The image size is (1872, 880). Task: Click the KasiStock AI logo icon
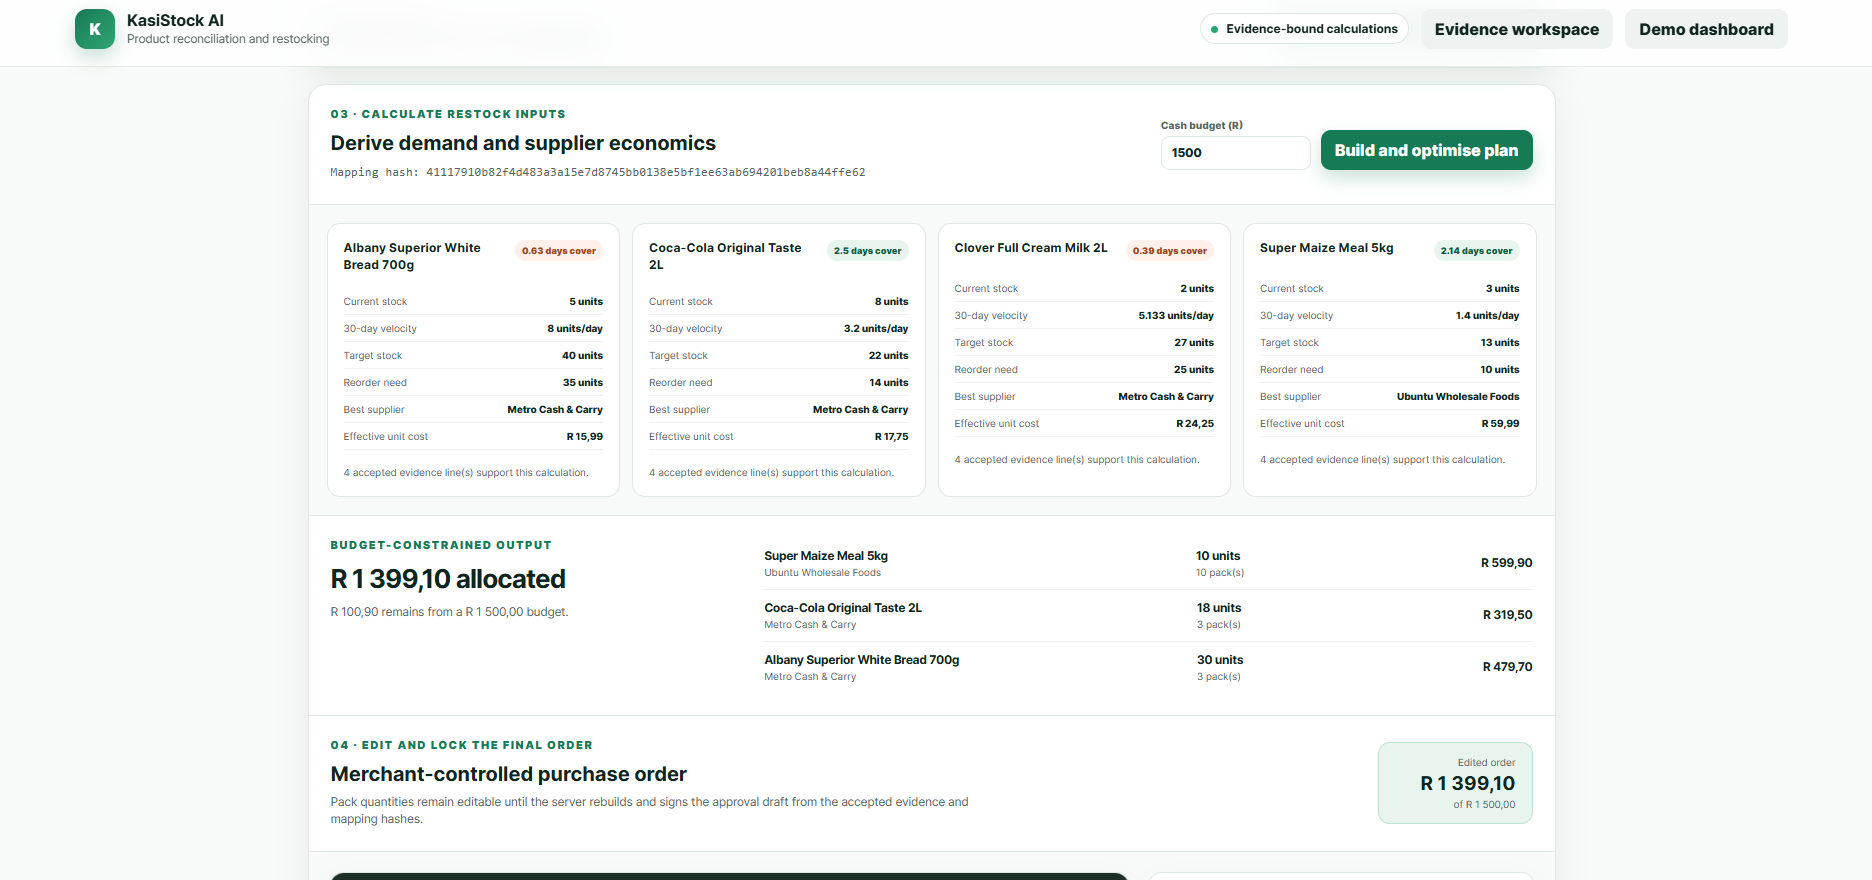95,29
